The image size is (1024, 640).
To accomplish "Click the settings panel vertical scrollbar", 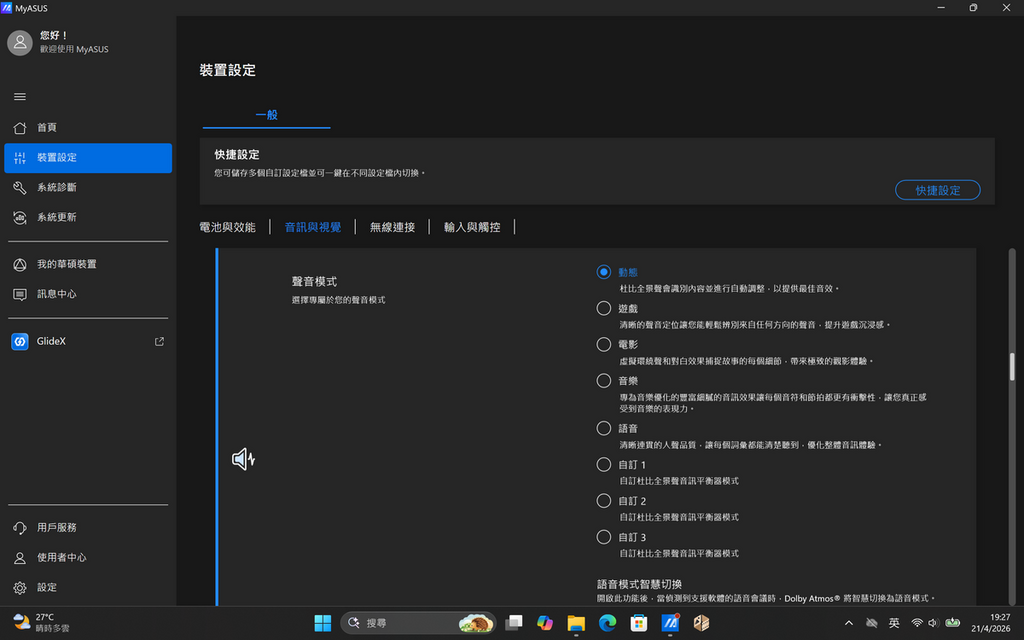I will [1012, 366].
